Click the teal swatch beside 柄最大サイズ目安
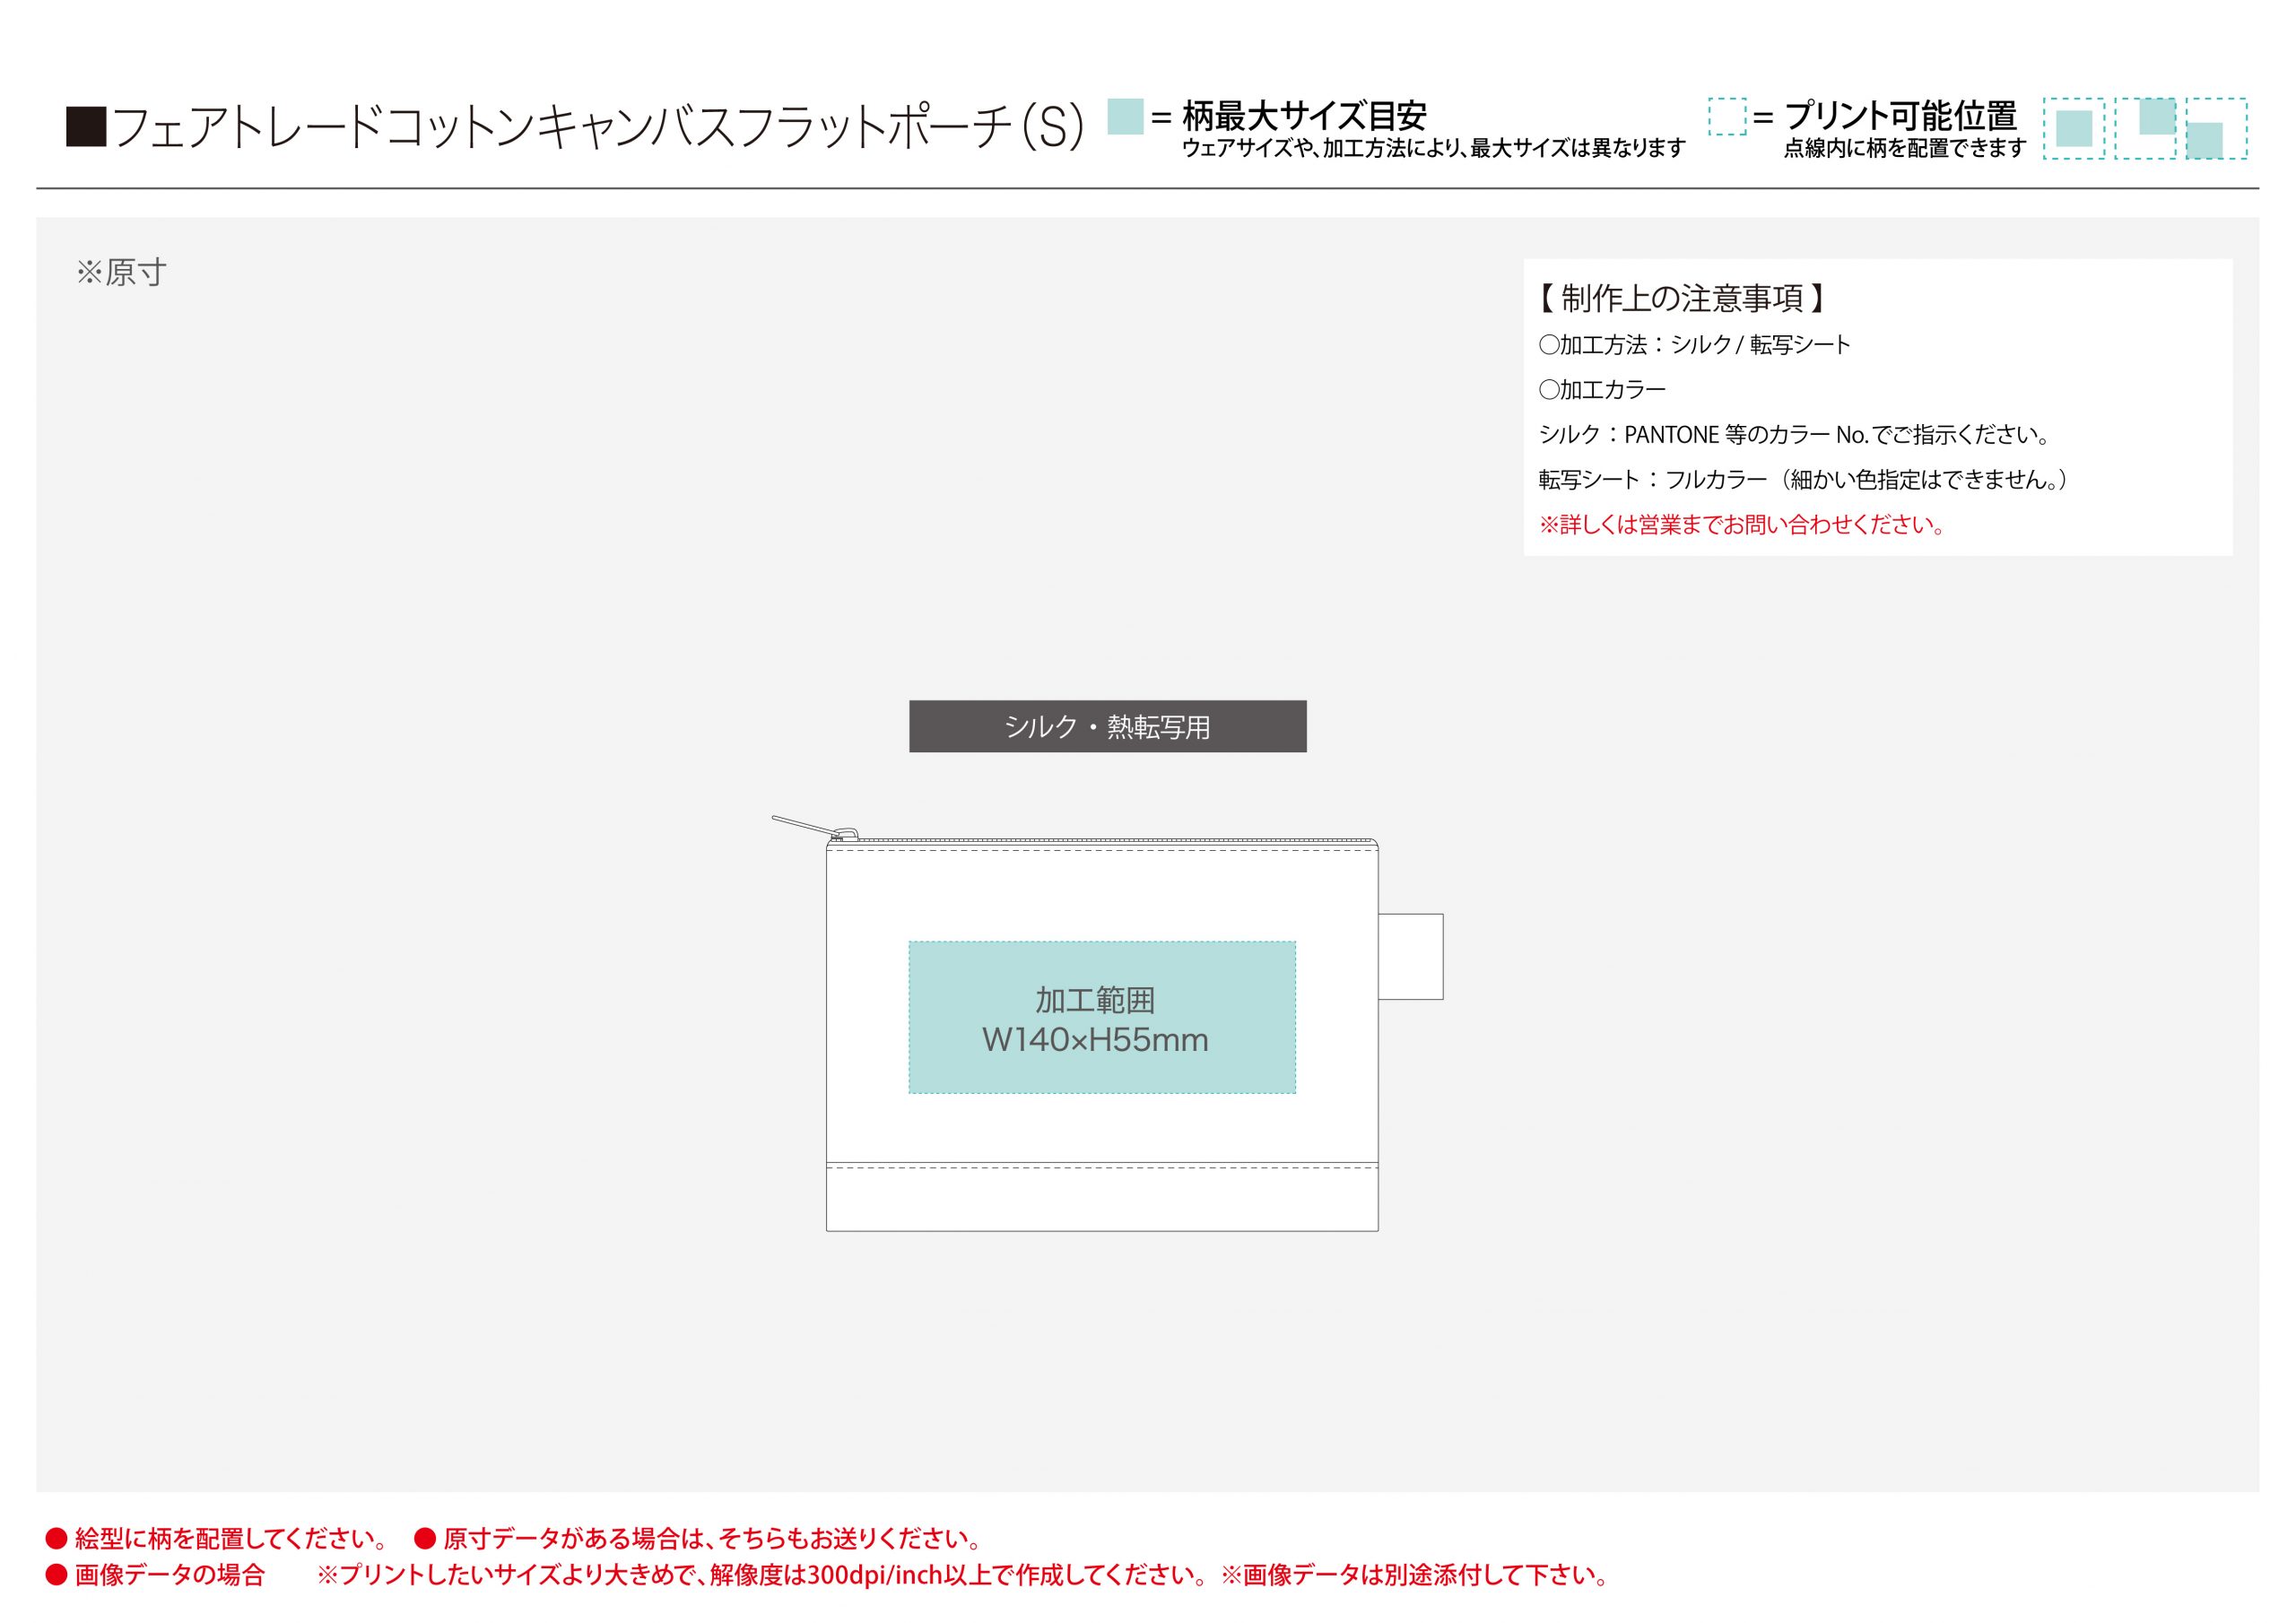The height and width of the screenshot is (1623, 2296). pos(1125,116)
